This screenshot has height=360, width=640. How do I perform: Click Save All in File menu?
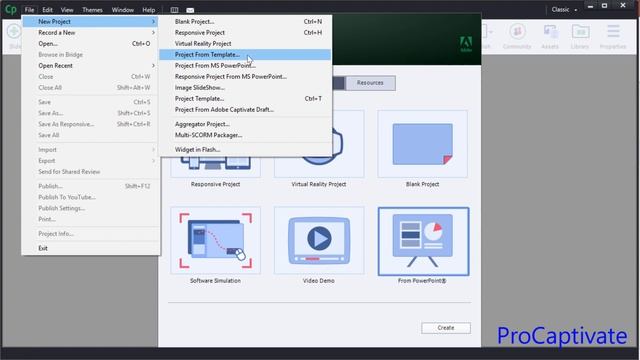point(91,136)
